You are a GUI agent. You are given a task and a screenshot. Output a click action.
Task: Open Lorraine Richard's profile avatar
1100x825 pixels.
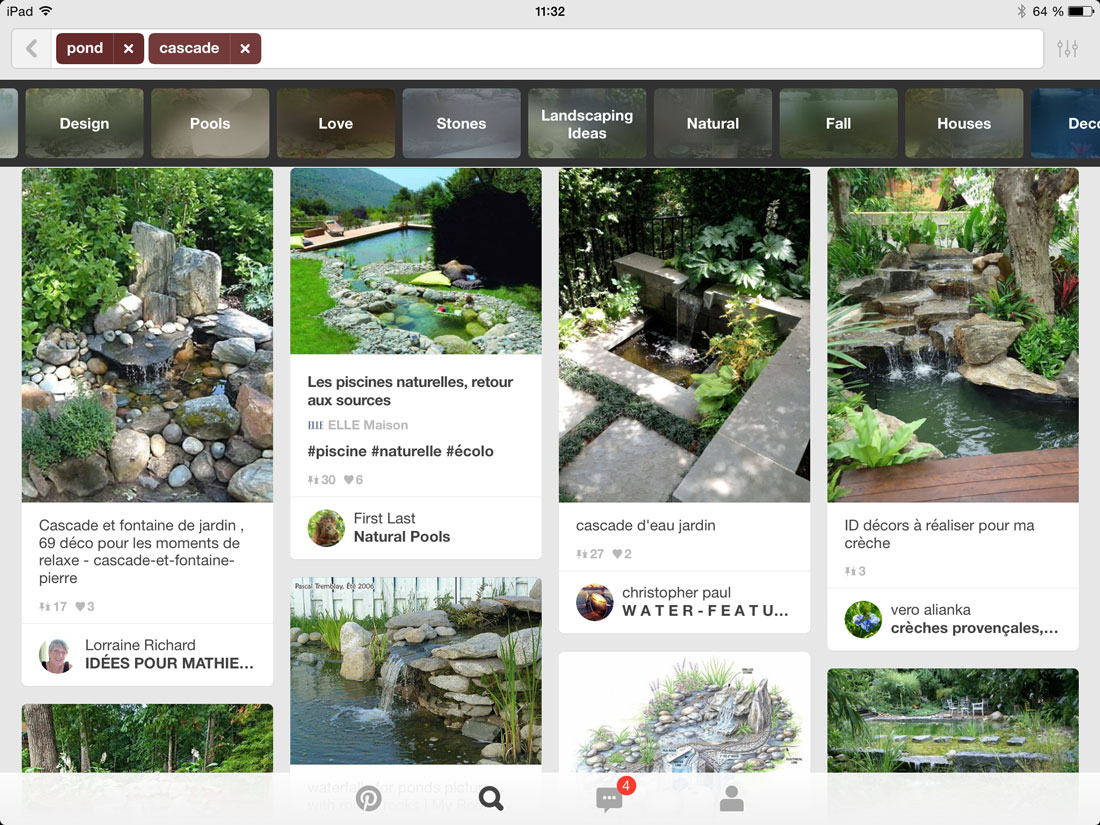(58, 655)
